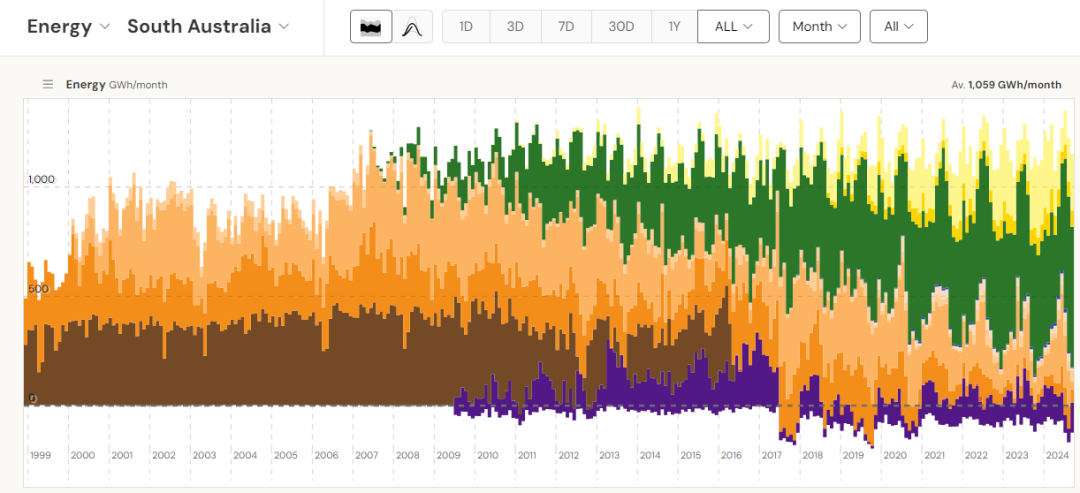
Task: Open the Energy view dropdown
Action: point(68,27)
